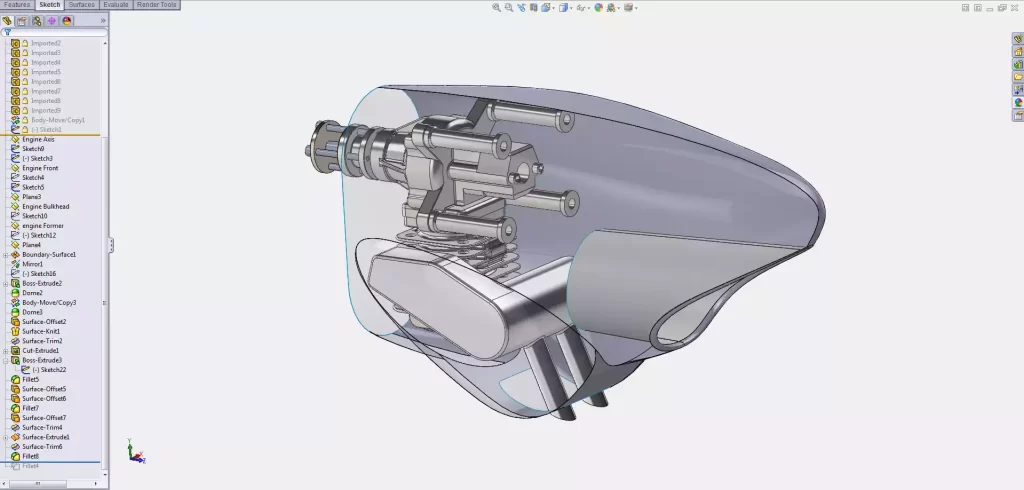
Task: Open the ConfigurationManager tab icon
Action: [x=36, y=20]
